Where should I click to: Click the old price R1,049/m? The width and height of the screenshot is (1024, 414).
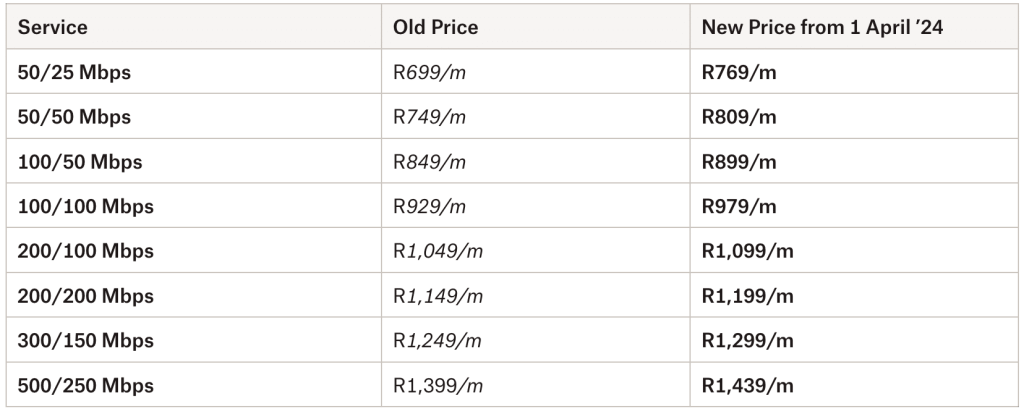pyautogui.click(x=438, y=252)
